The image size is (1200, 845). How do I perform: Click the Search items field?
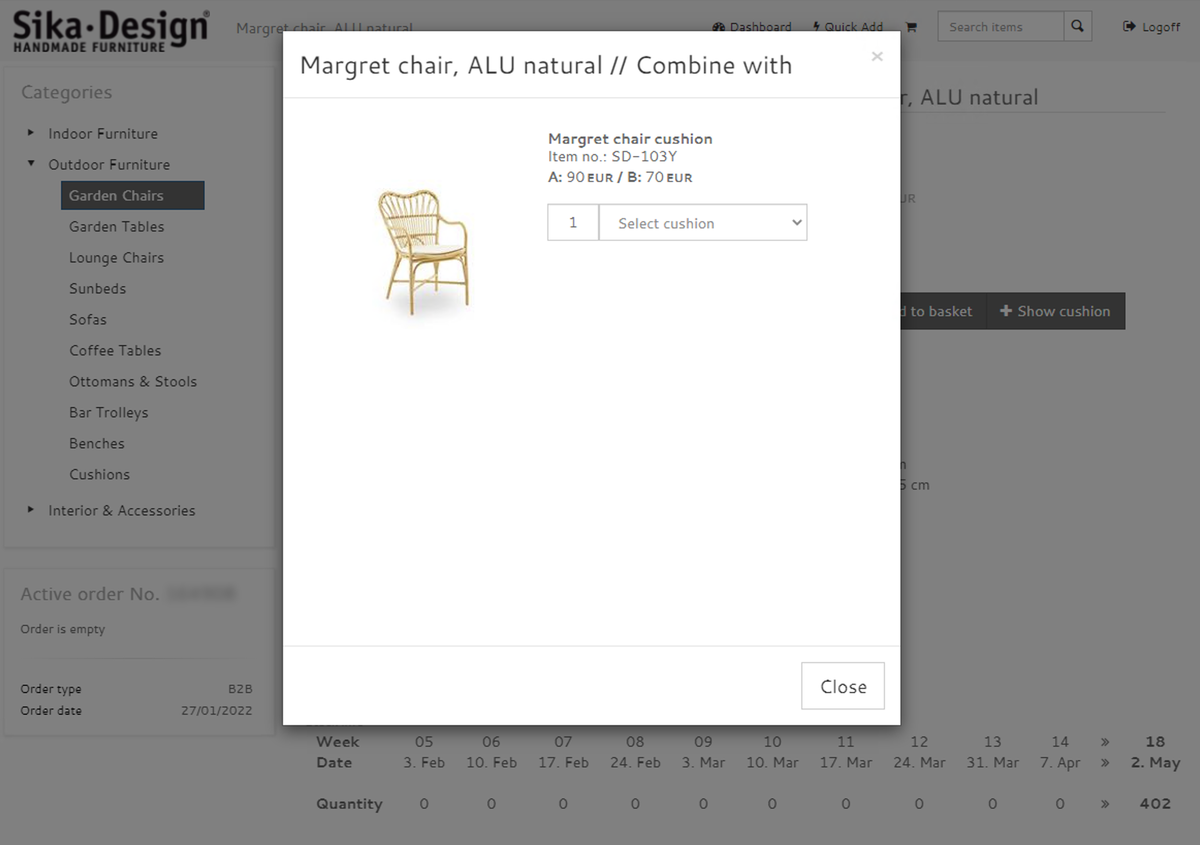coord(1000,27)
